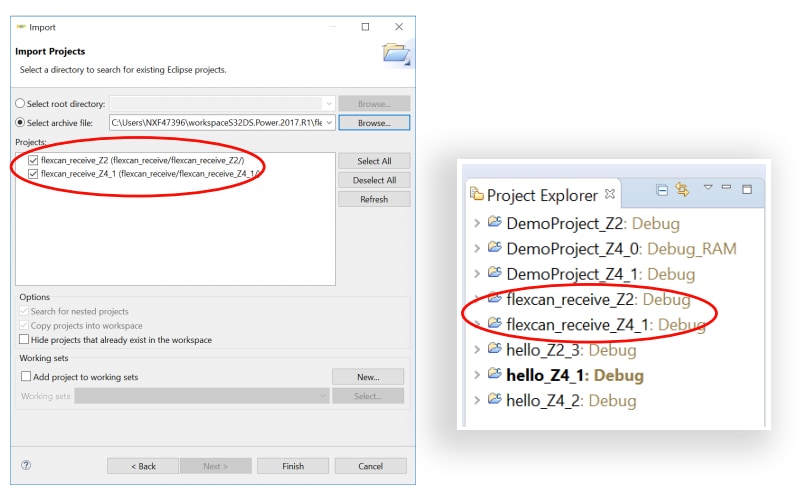Switch to the Project Explorer tab
The image size is (800, 491).
click(x=541, y=194)
